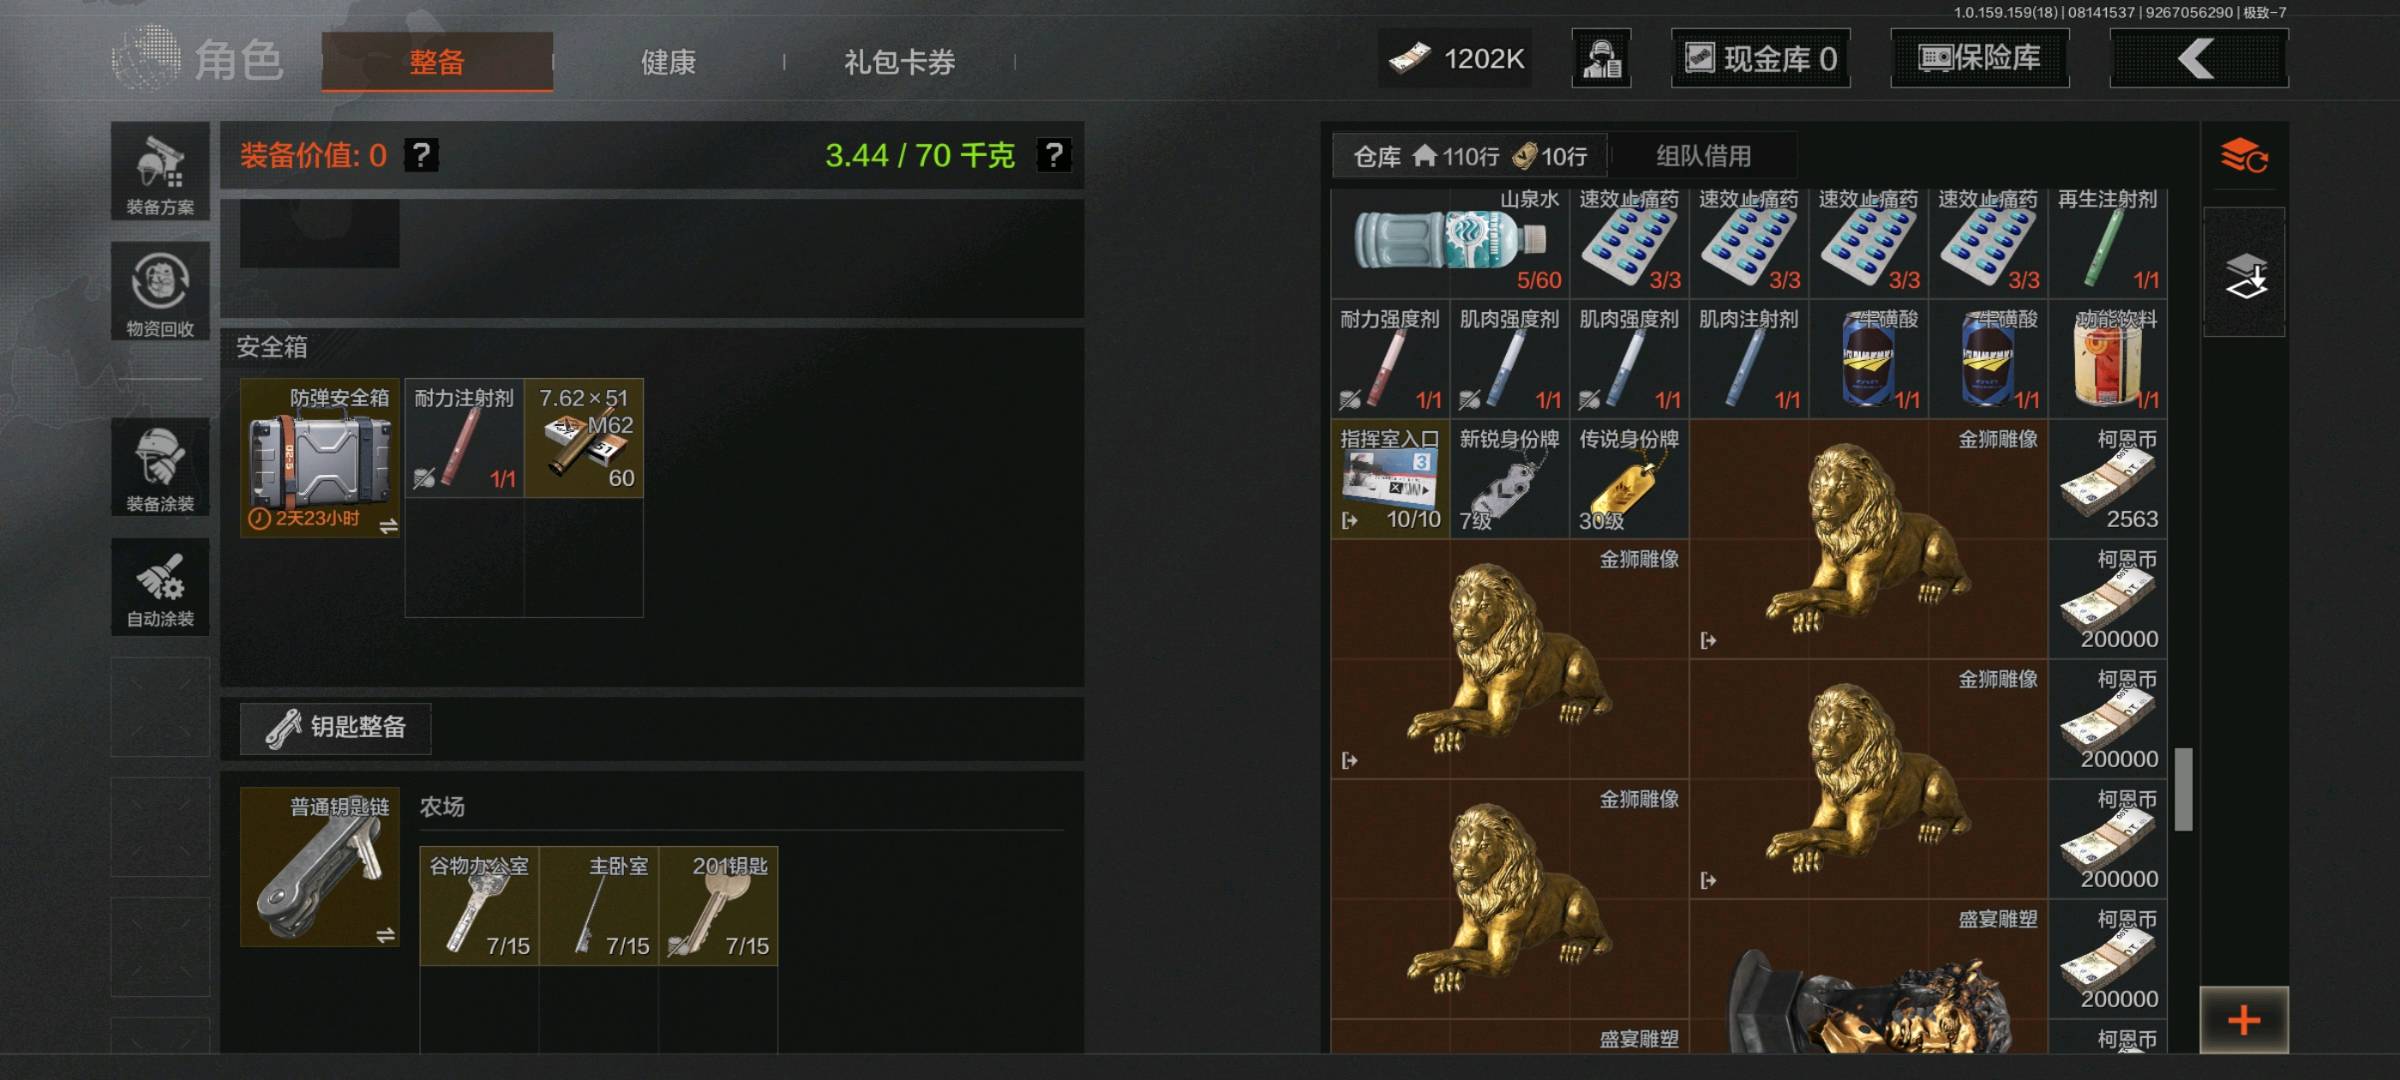Toggle swap arrows on 防弹安全箱

click(x=388, y=525)
